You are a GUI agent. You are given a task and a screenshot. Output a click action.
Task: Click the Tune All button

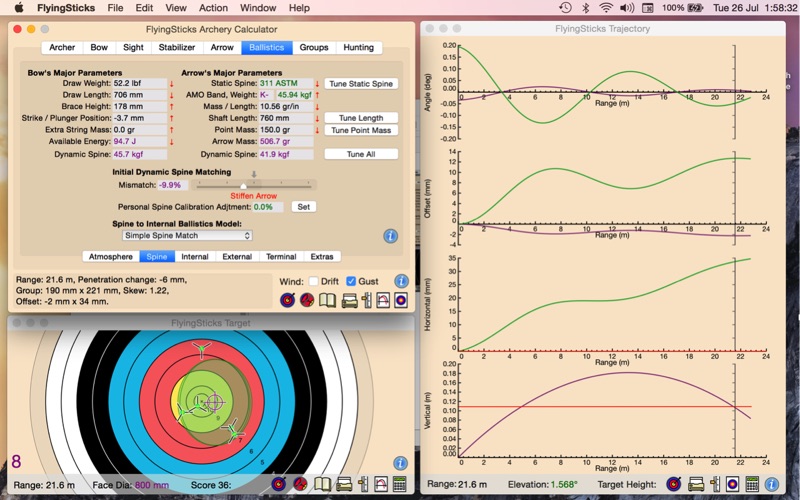click(361, 154)
